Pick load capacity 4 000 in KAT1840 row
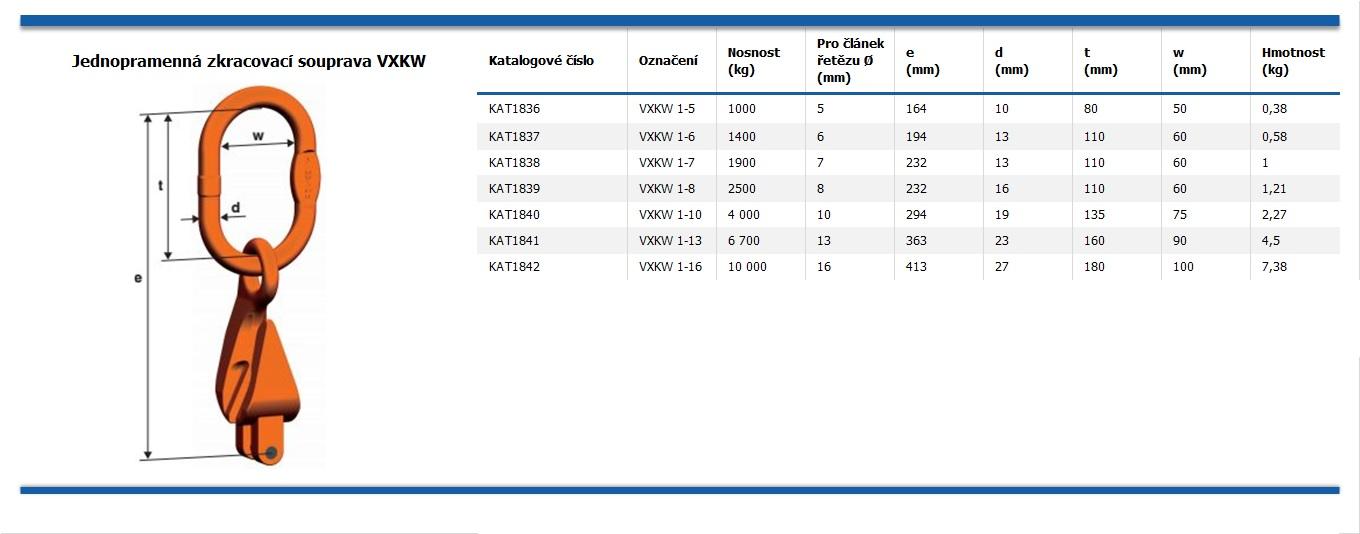 coord(744,214)
